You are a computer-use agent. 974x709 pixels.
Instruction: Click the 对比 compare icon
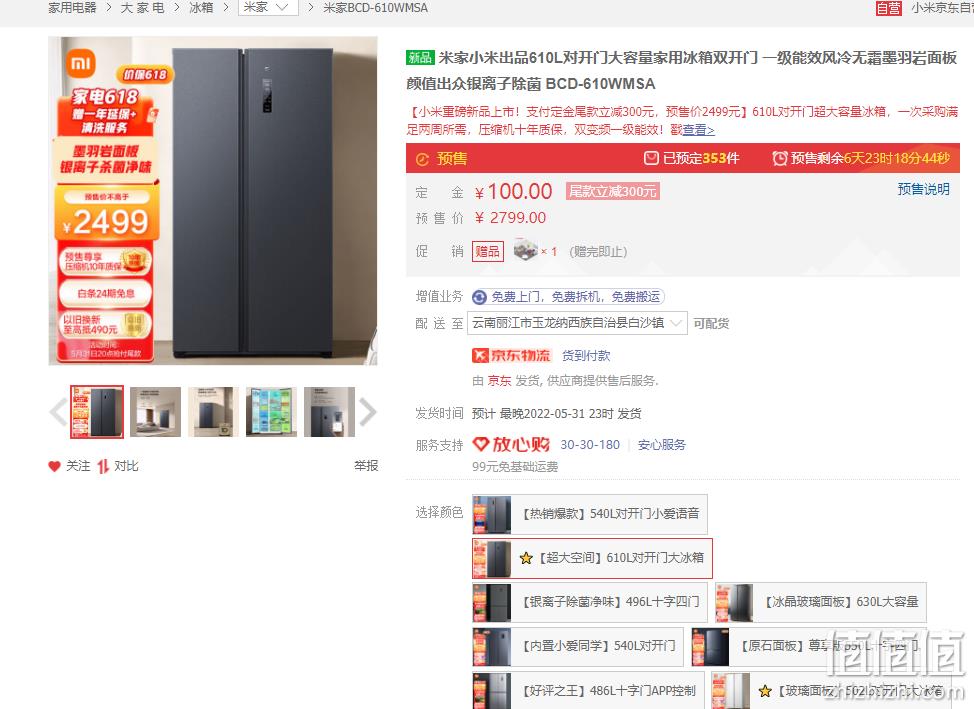(103, 466)
